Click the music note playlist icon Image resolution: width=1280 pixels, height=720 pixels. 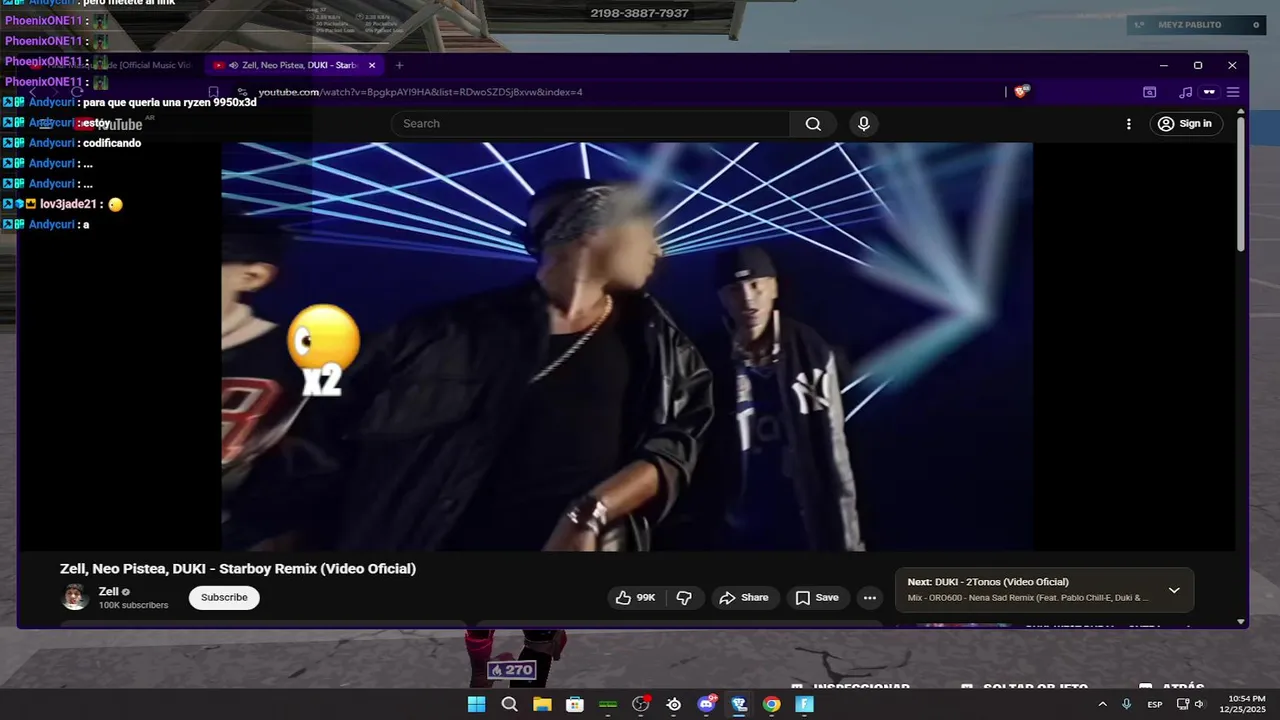pos(1185,92)
